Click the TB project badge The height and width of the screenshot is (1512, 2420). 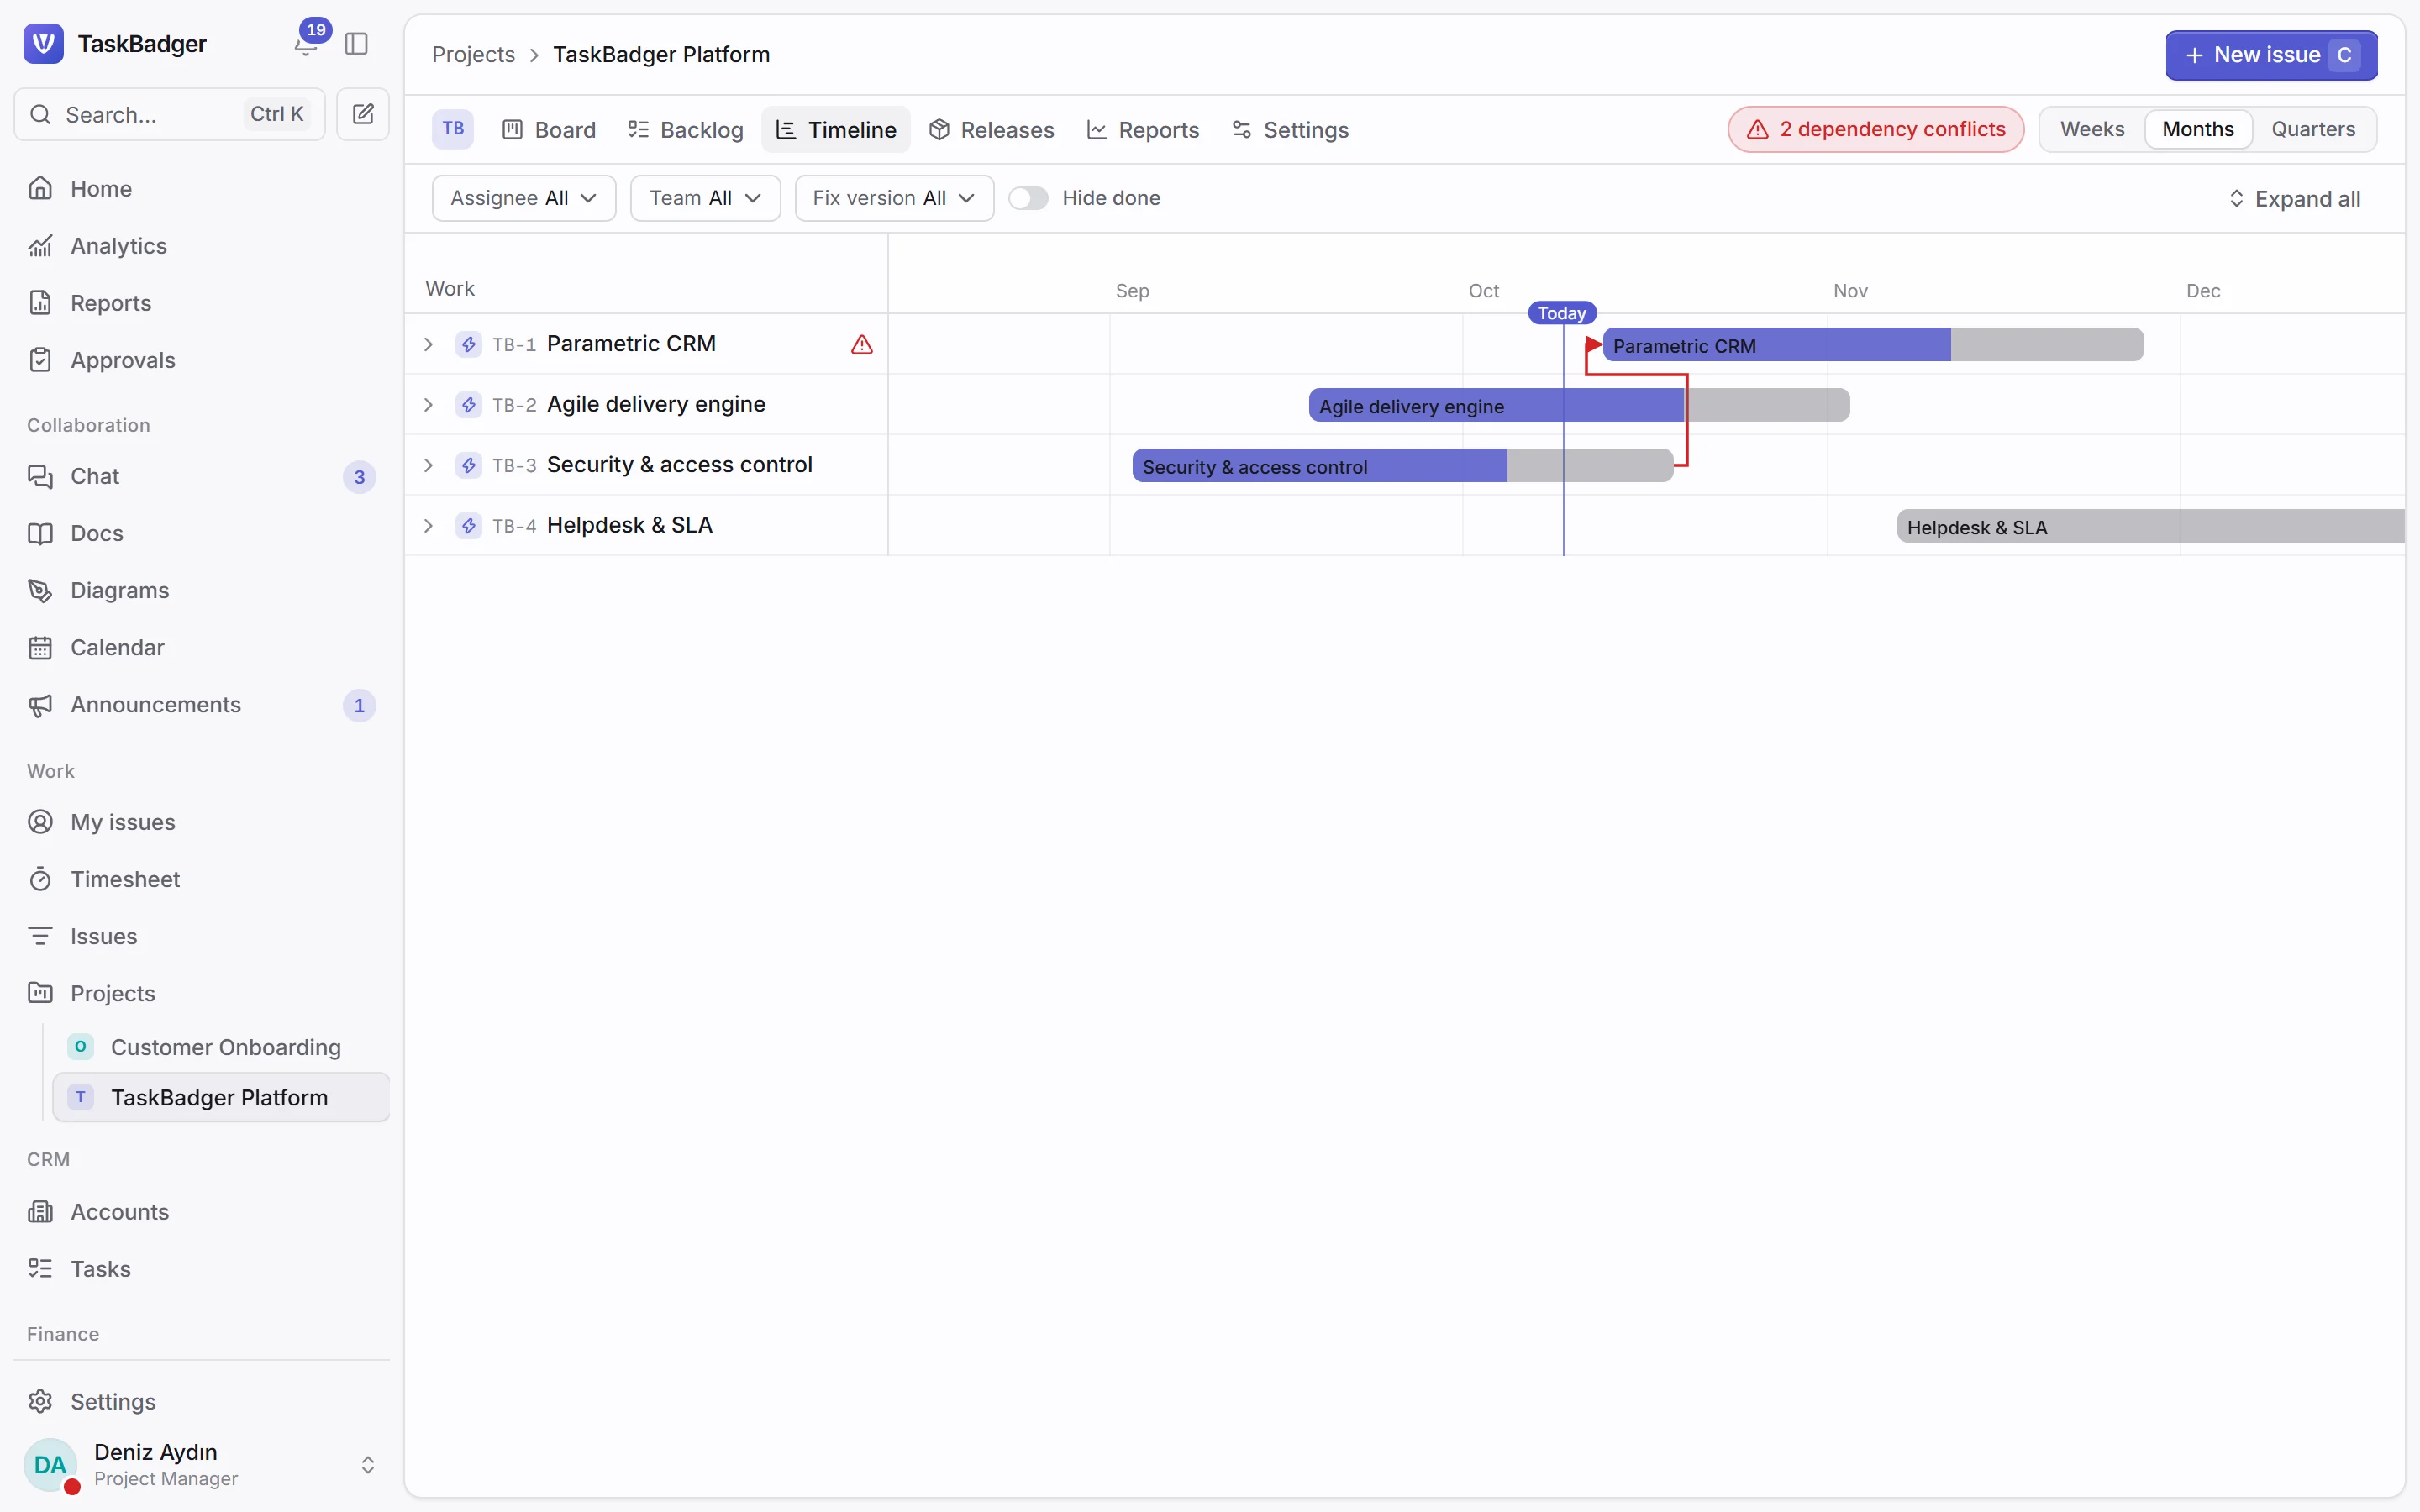click(453, 129)
